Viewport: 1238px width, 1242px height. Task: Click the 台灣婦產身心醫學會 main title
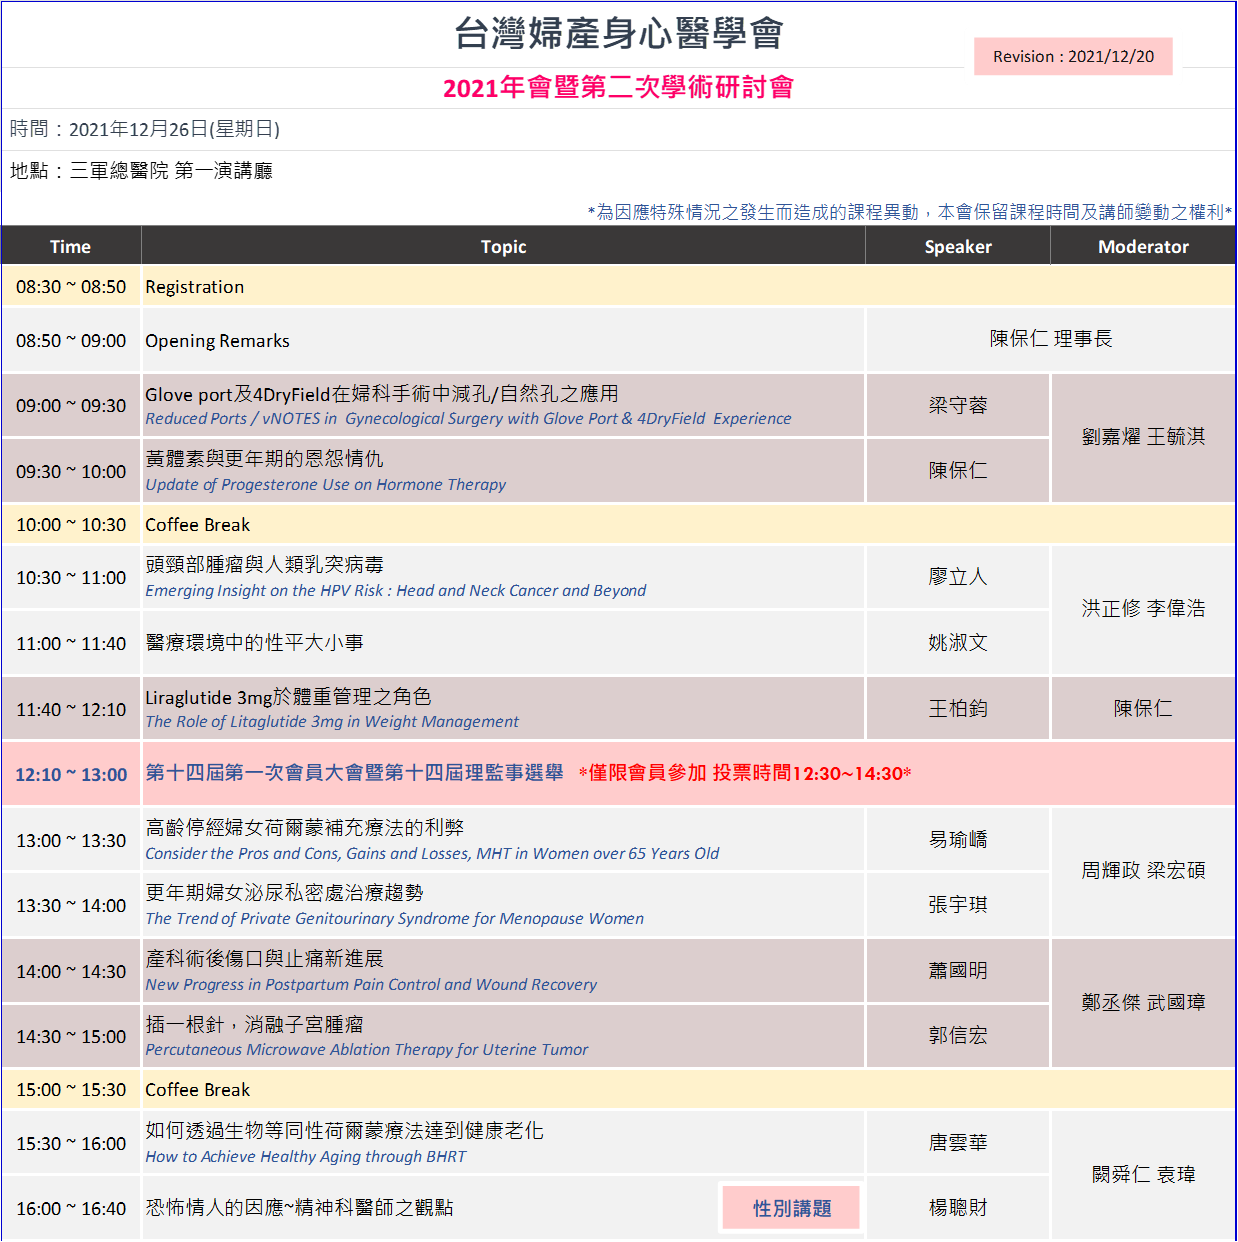click(x=618, y=34)
